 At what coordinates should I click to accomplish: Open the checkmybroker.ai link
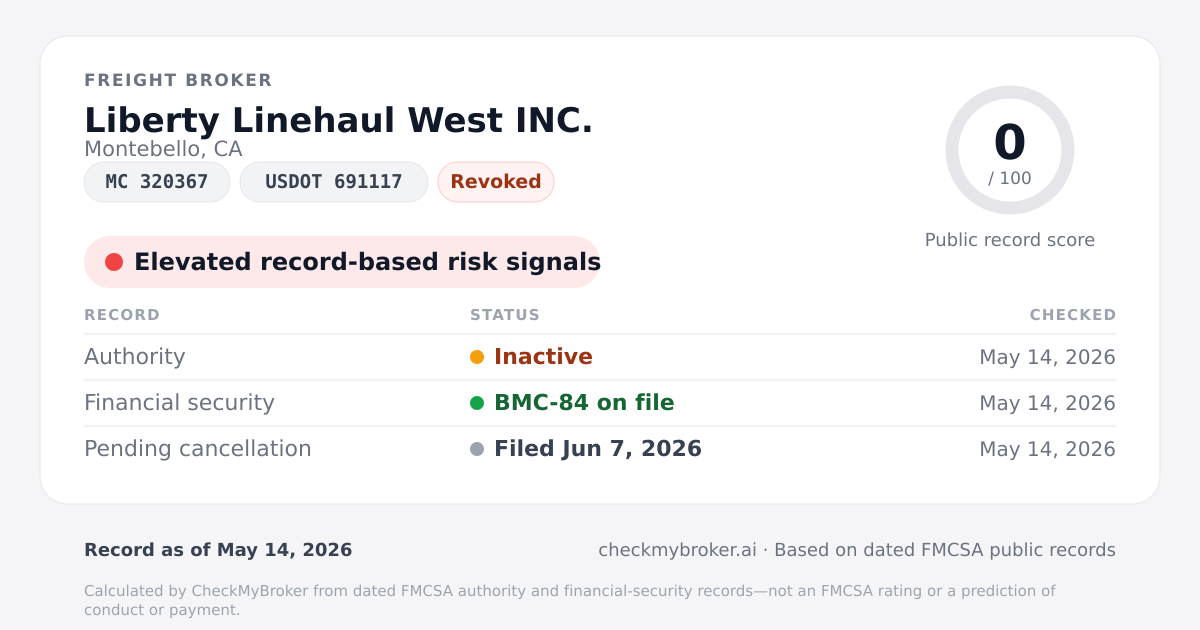677,550
